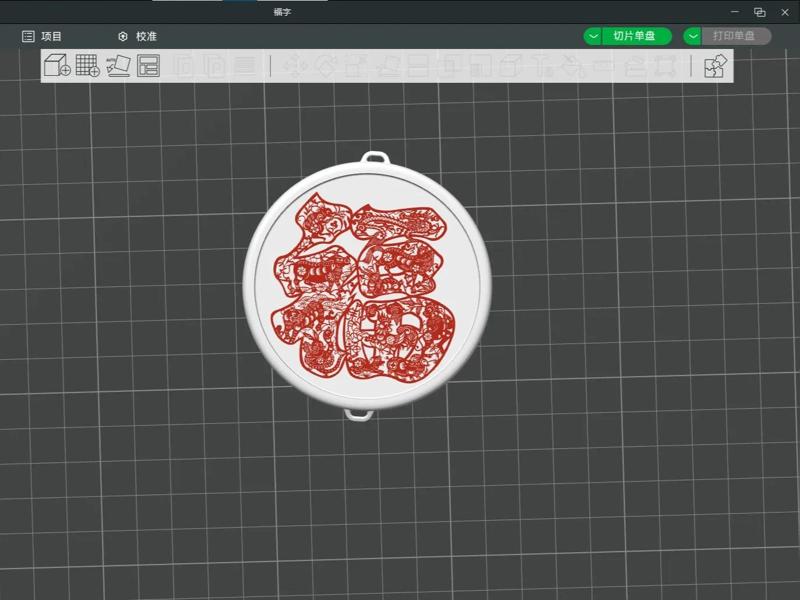Click the 切片单盘 slice button

[637, 36]
